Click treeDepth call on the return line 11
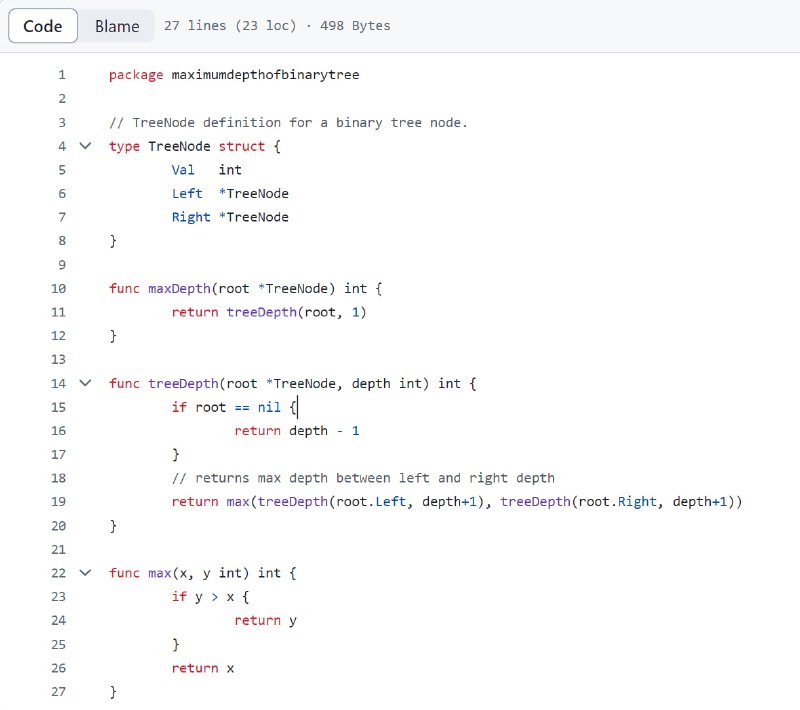Screen dimensions: 800x710 click(261, 312)
